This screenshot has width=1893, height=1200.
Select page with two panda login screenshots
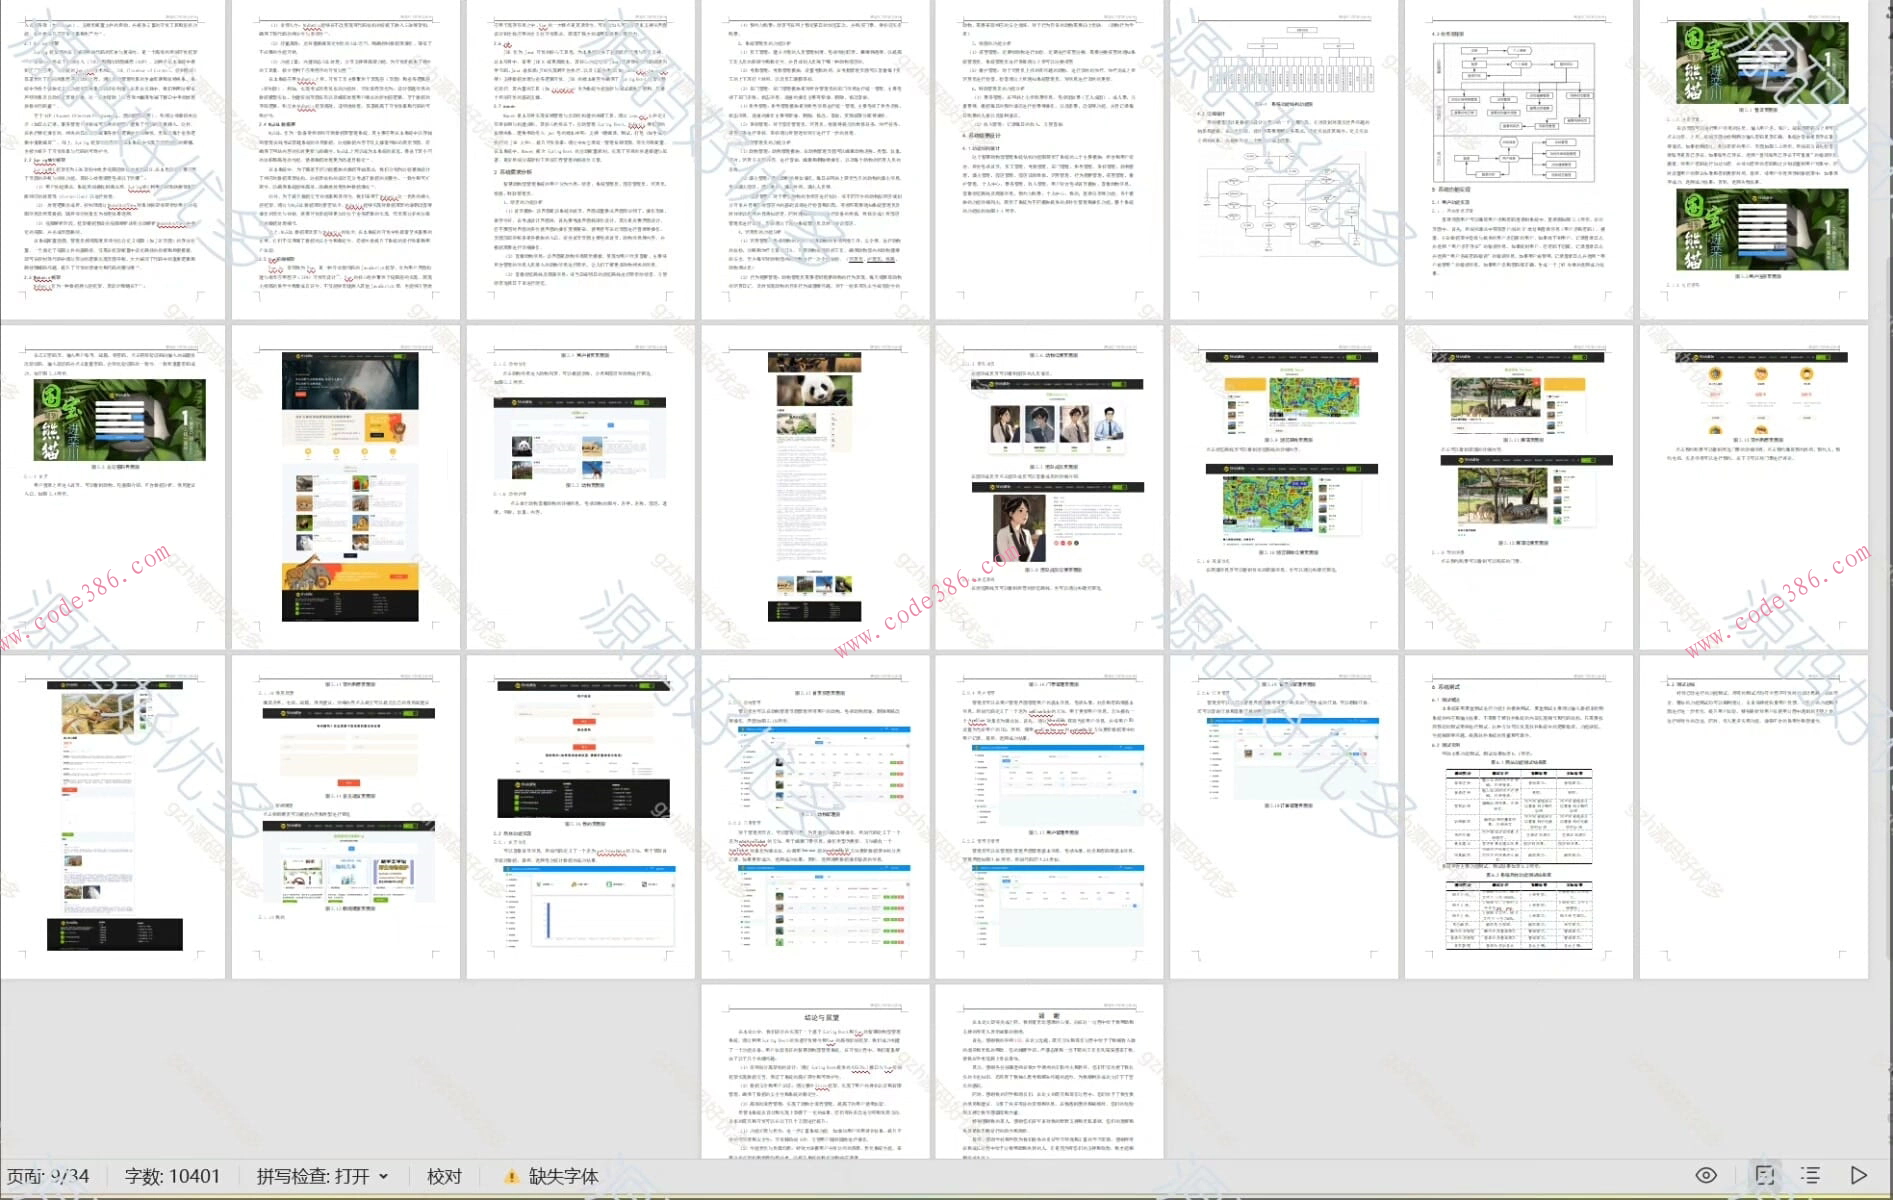click(1752, 160)
